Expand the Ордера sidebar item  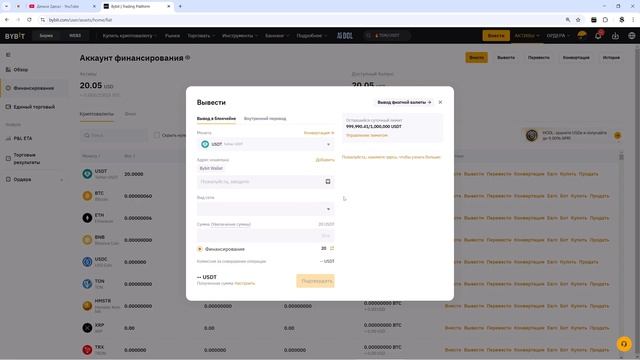pos(35,179)
